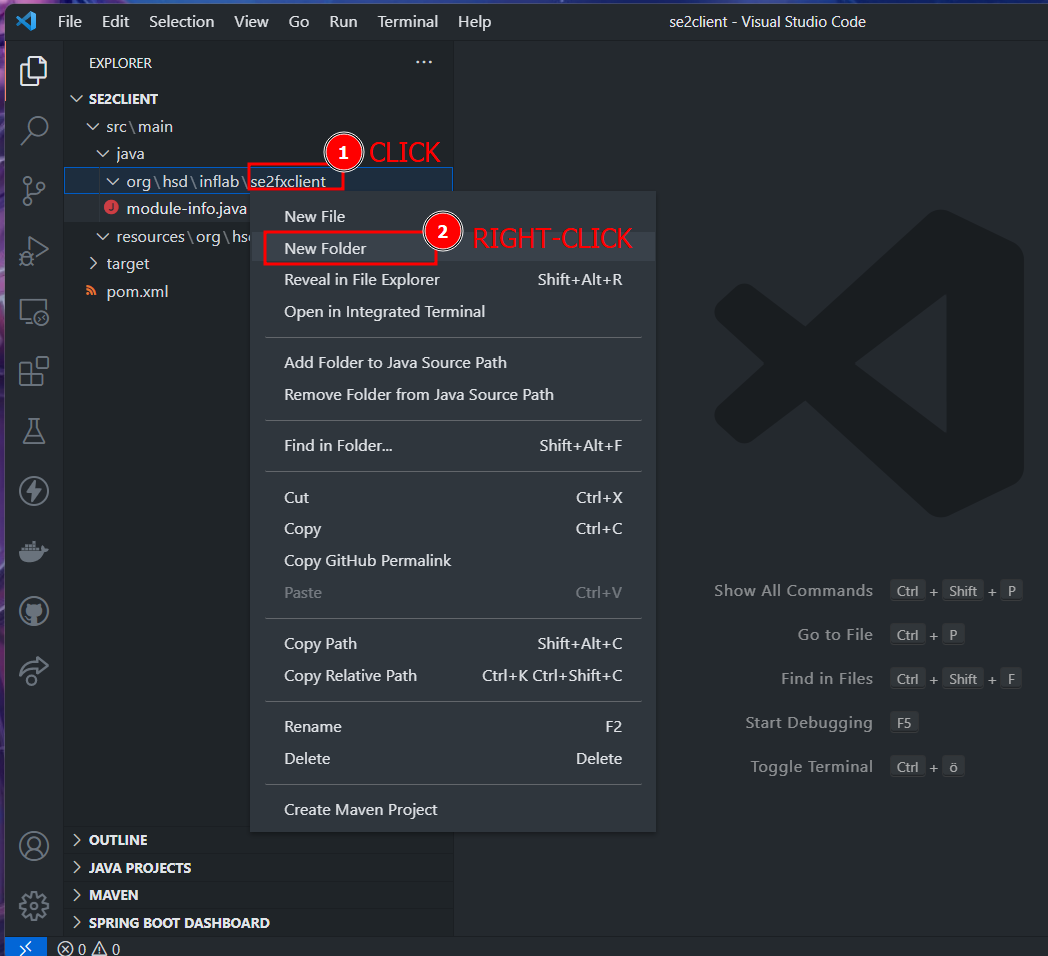Open the Edit menu

(116, 21)
